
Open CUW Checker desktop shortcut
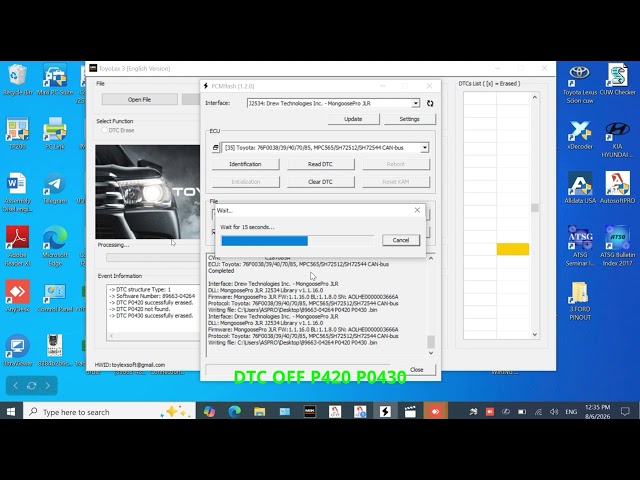pyautogui.click(x=618, y=80)
